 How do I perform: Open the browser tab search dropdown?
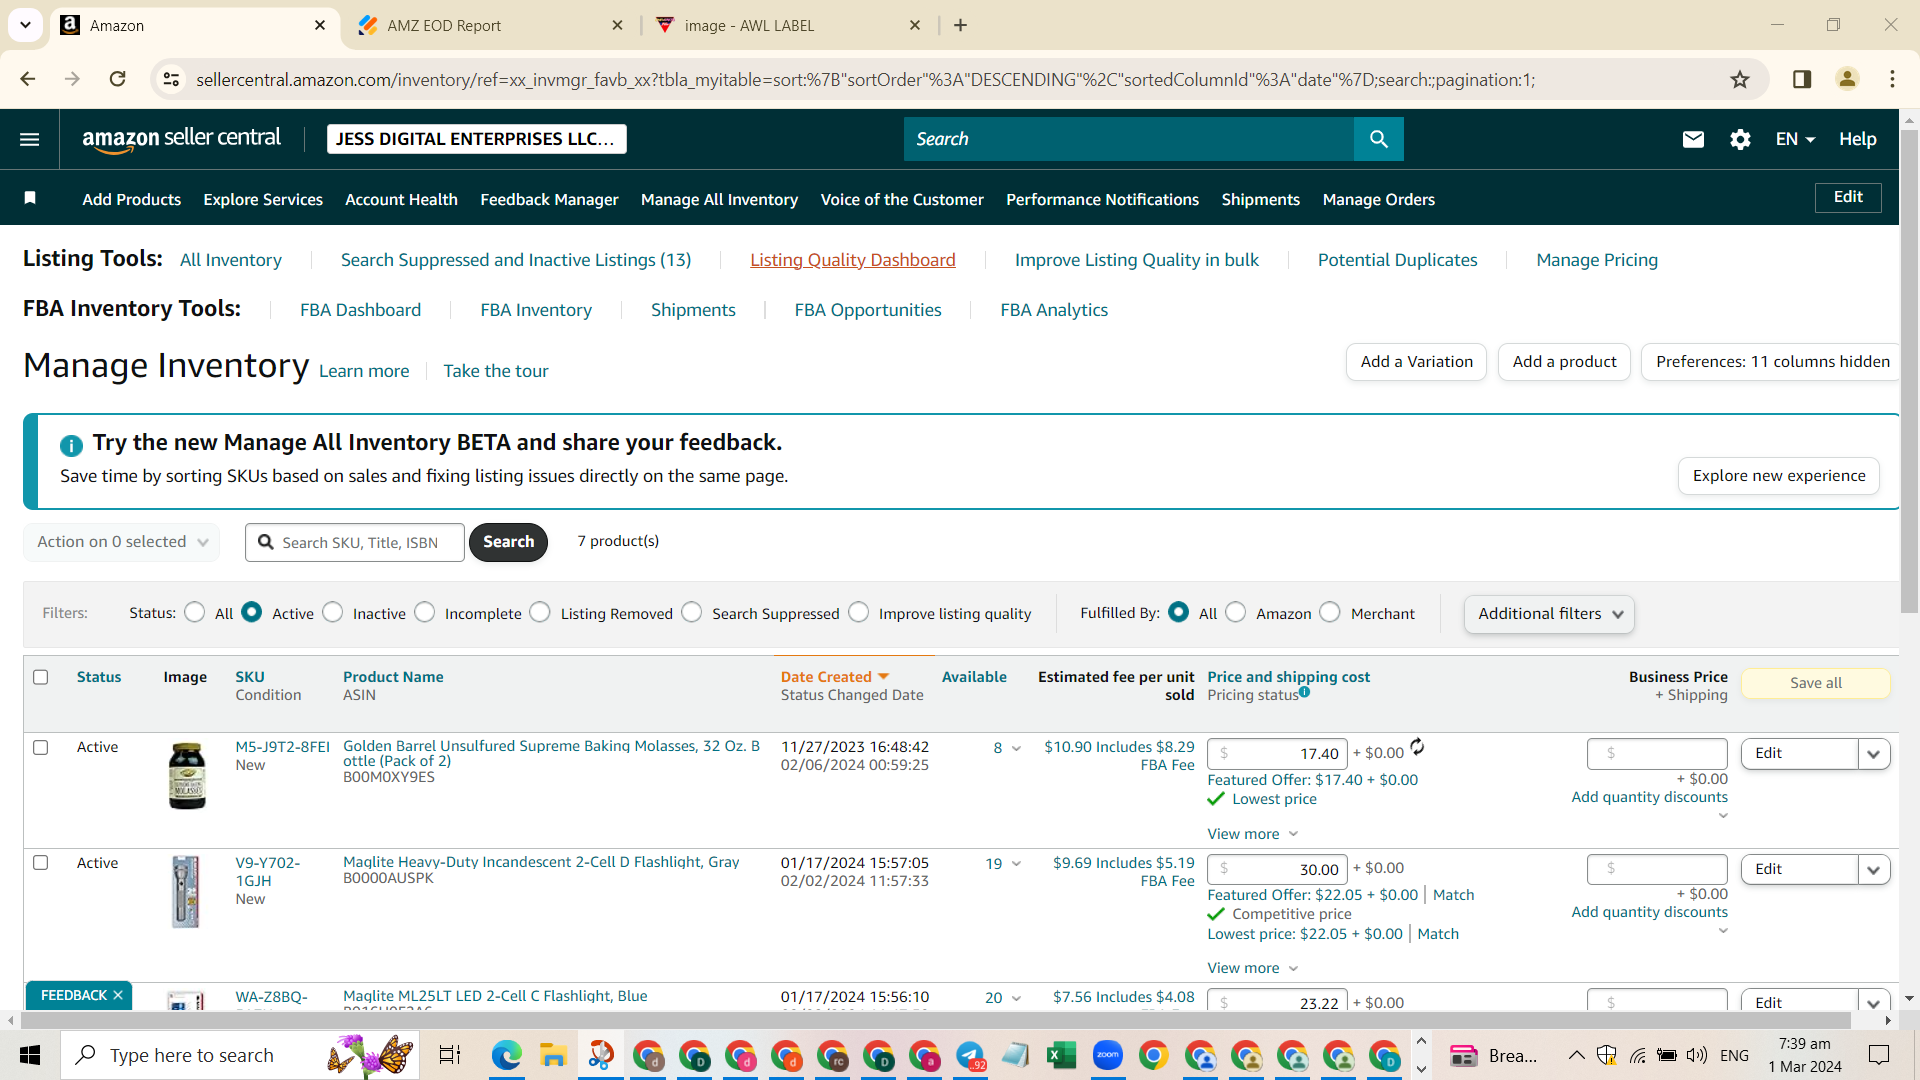[25, 25]
